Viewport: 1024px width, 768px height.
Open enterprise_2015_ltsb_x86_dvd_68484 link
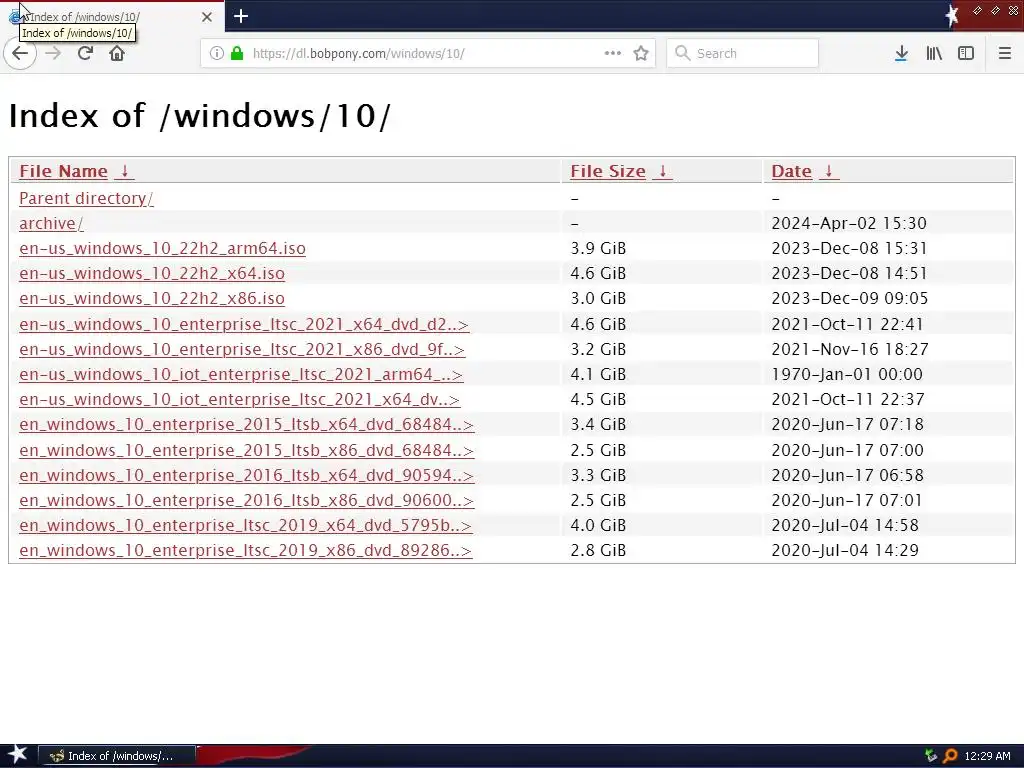point(246,450)
